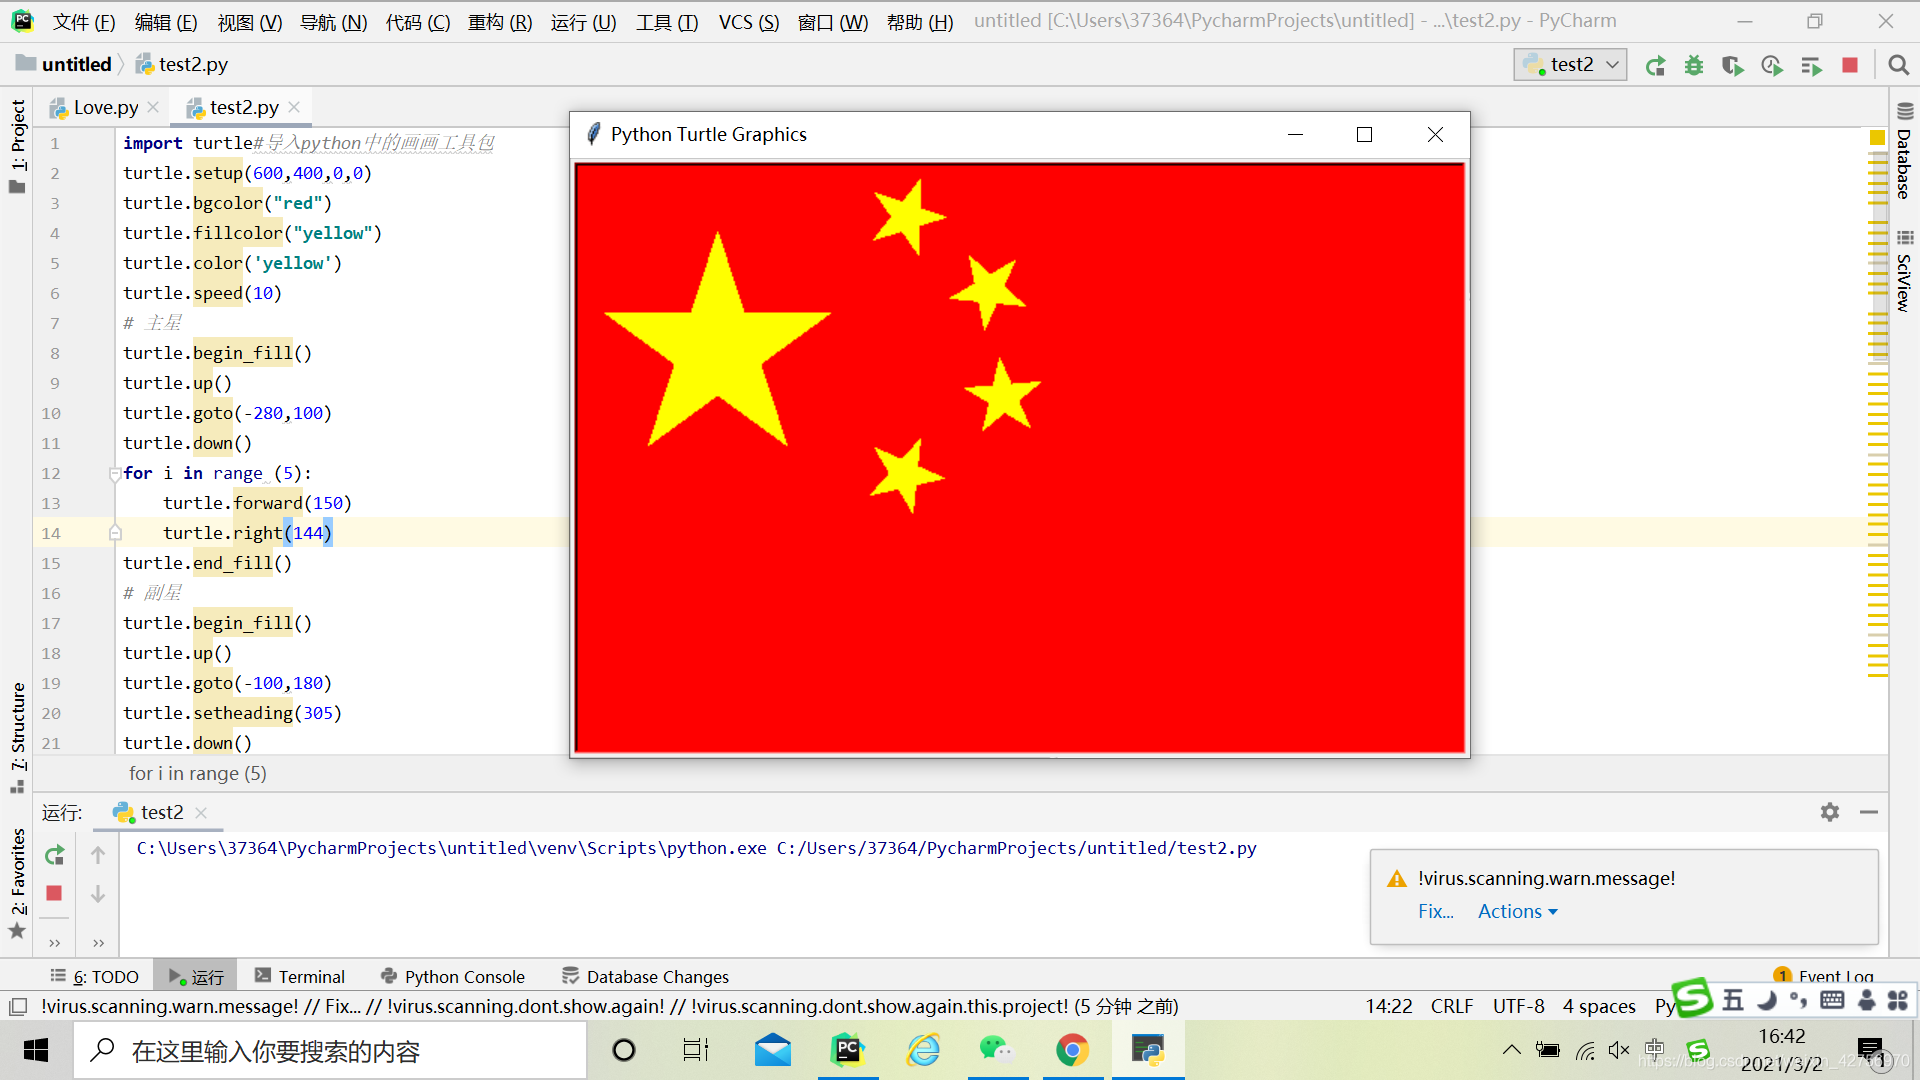The height and width of the screenshot is (1080, 1920).
Task: Select the Debug icon in the toolbar
Action: coord(1693,65)
